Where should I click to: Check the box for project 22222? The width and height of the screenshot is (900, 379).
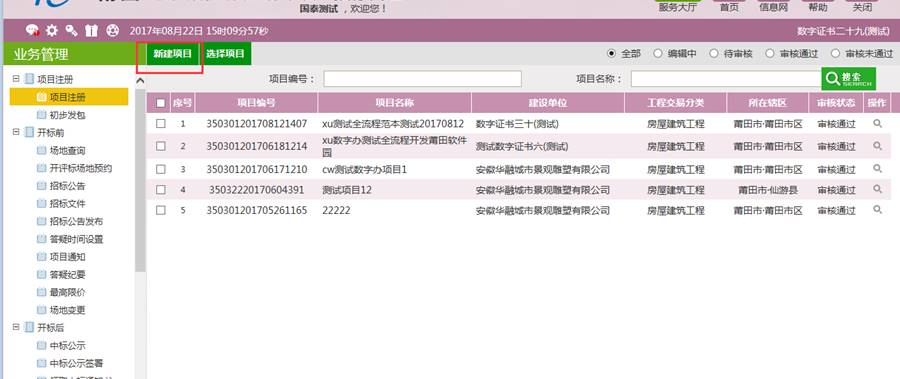point(161,210)
